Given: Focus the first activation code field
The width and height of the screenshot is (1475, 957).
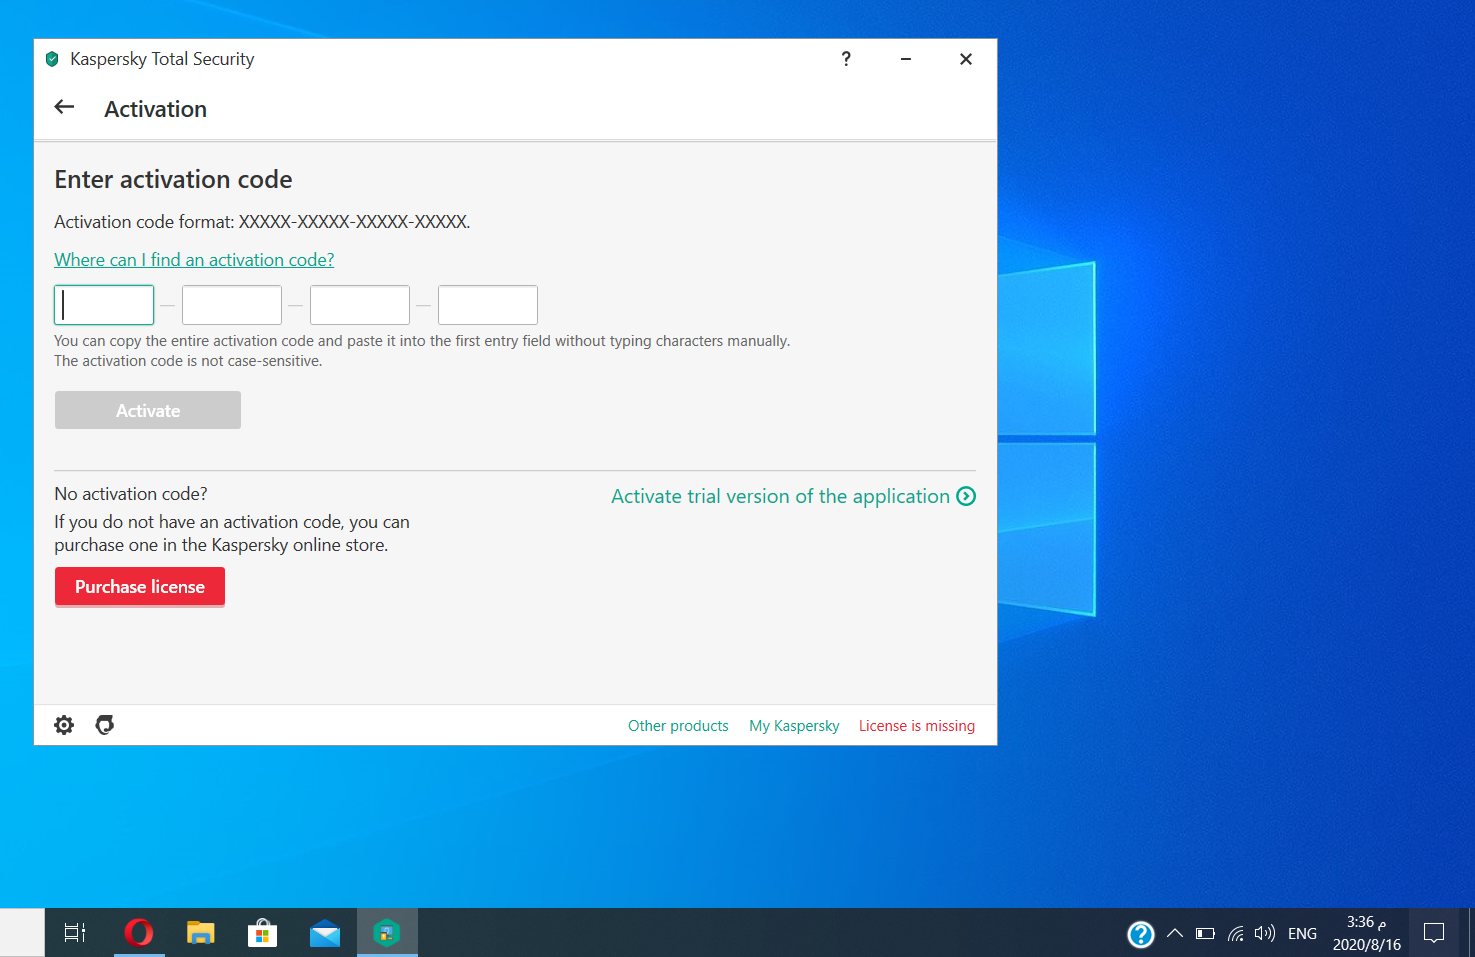Looking at the screenshot, I should pyautogui.click(x=104, y=305).
